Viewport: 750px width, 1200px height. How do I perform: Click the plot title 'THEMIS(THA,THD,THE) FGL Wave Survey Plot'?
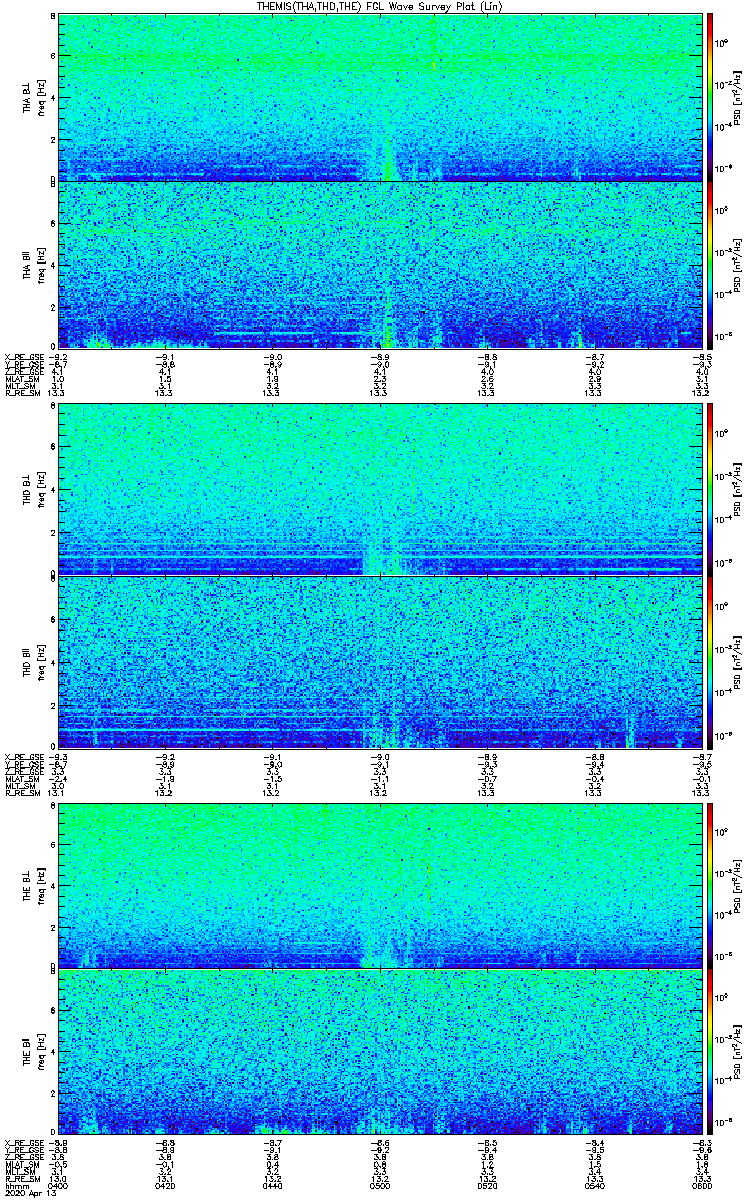coord(380,6)
